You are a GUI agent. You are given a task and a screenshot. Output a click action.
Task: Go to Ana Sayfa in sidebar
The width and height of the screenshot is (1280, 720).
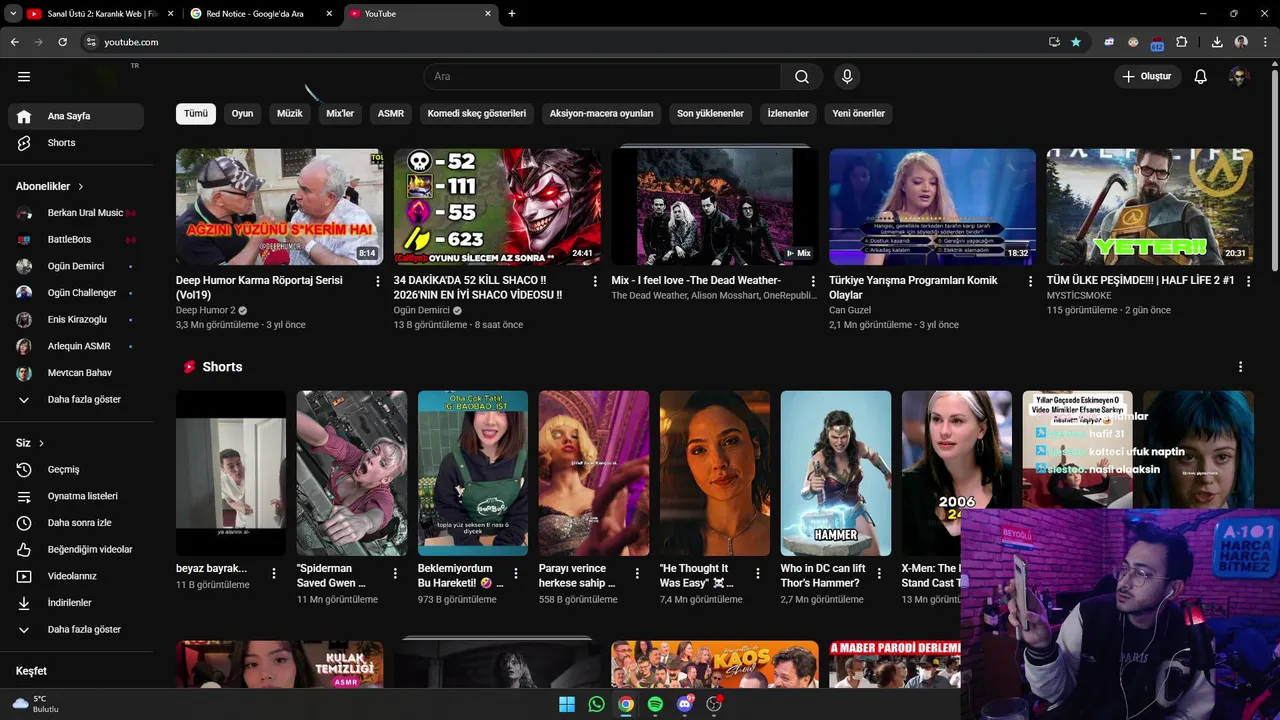point(76,116)
